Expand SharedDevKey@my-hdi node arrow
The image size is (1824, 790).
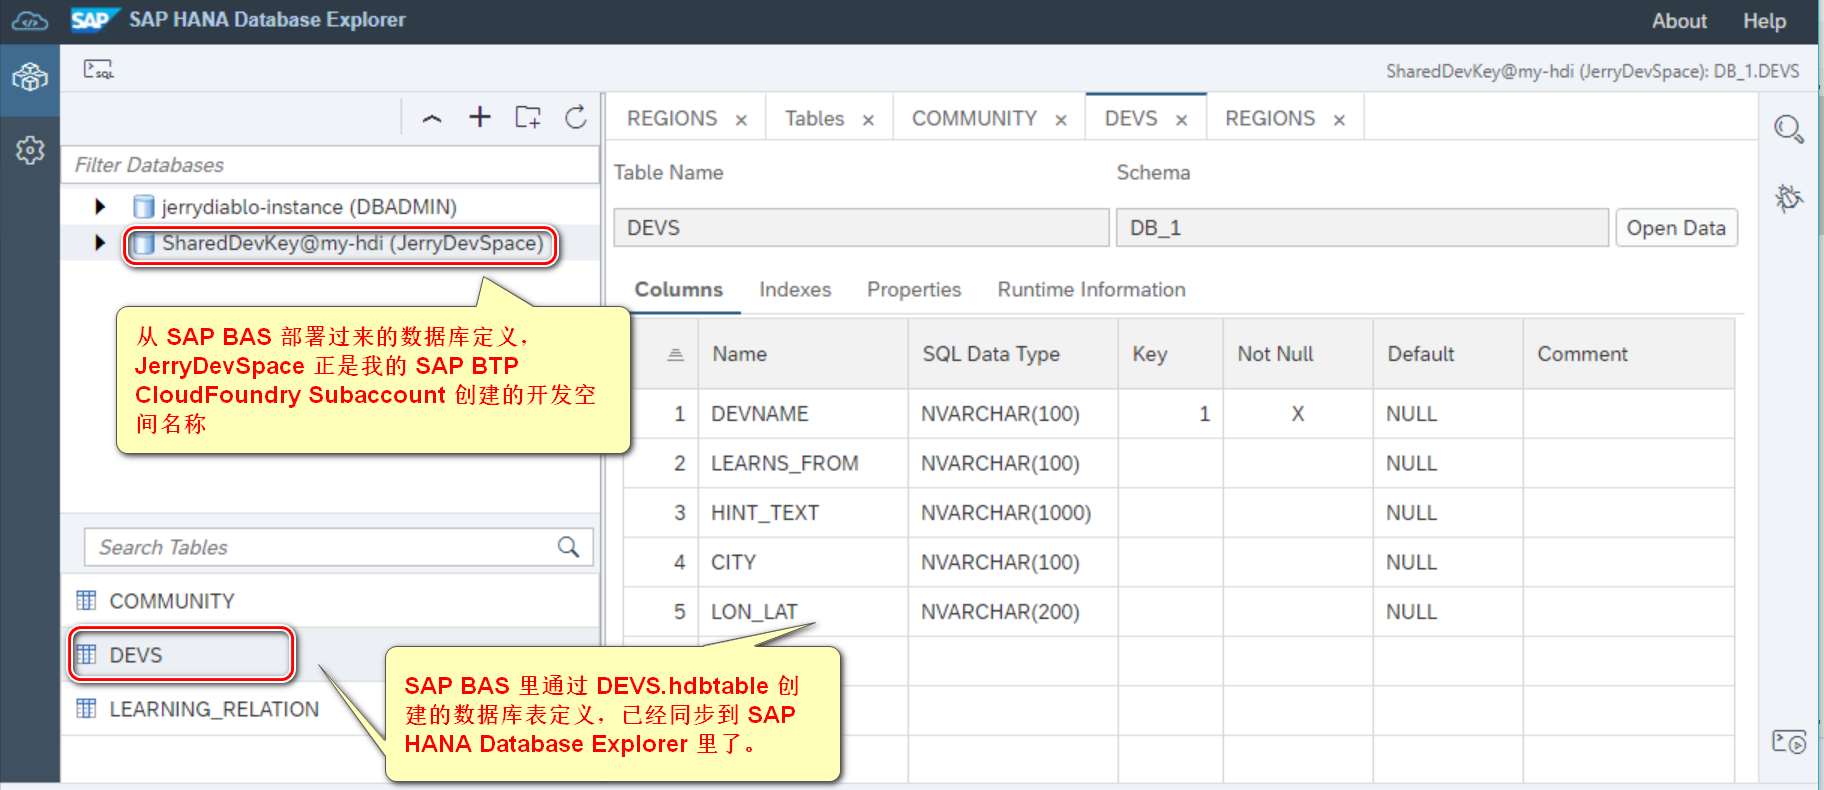click(99, 243)
